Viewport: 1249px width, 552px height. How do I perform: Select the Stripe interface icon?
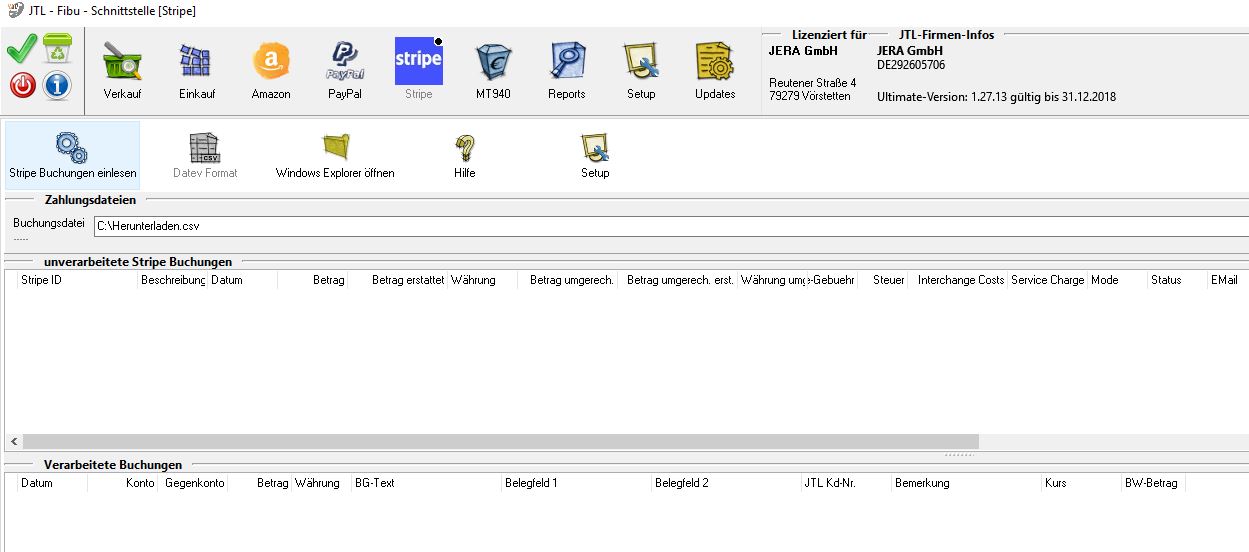click(x=419, y=70)
